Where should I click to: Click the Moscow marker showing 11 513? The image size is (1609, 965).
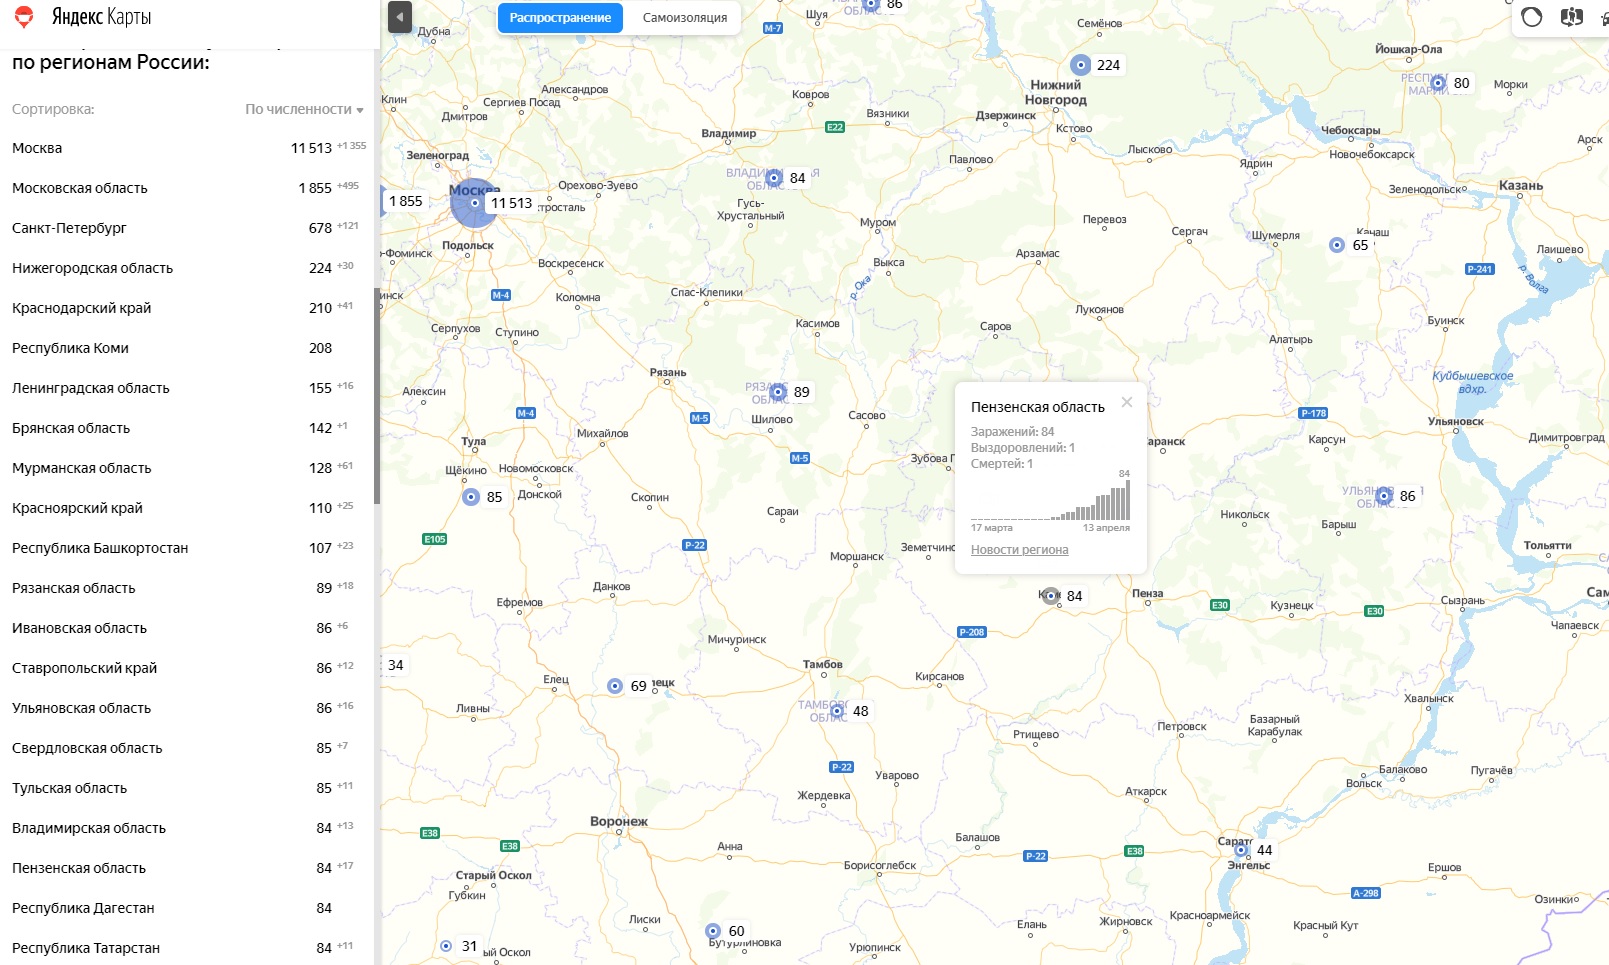tap(476, 202)
